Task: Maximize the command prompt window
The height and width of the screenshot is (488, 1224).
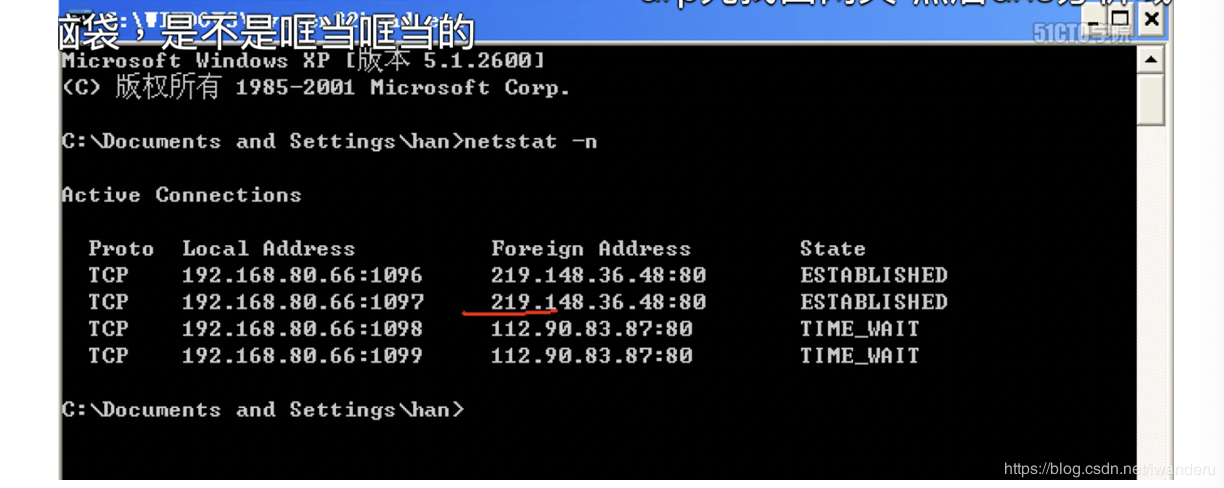Action: (x=1120, y=18)
